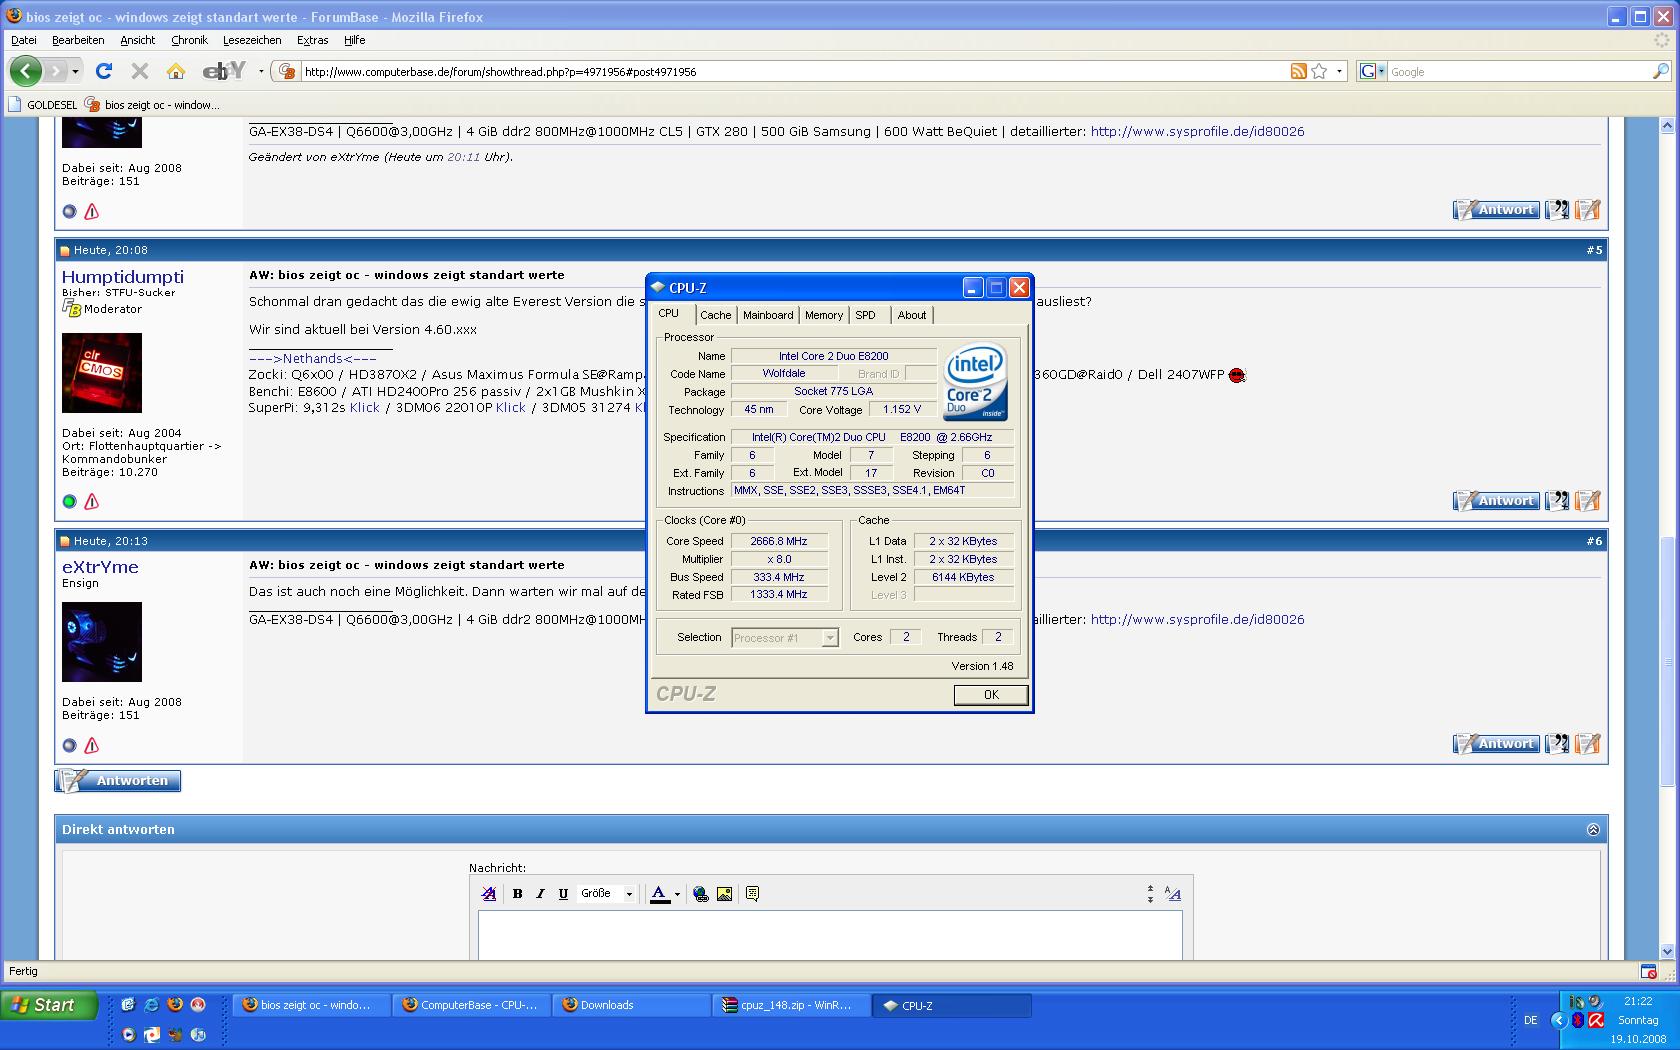
Task: Stop loading with the X toolbar icon
Action: pyautogui.click(x=140, y=71)
